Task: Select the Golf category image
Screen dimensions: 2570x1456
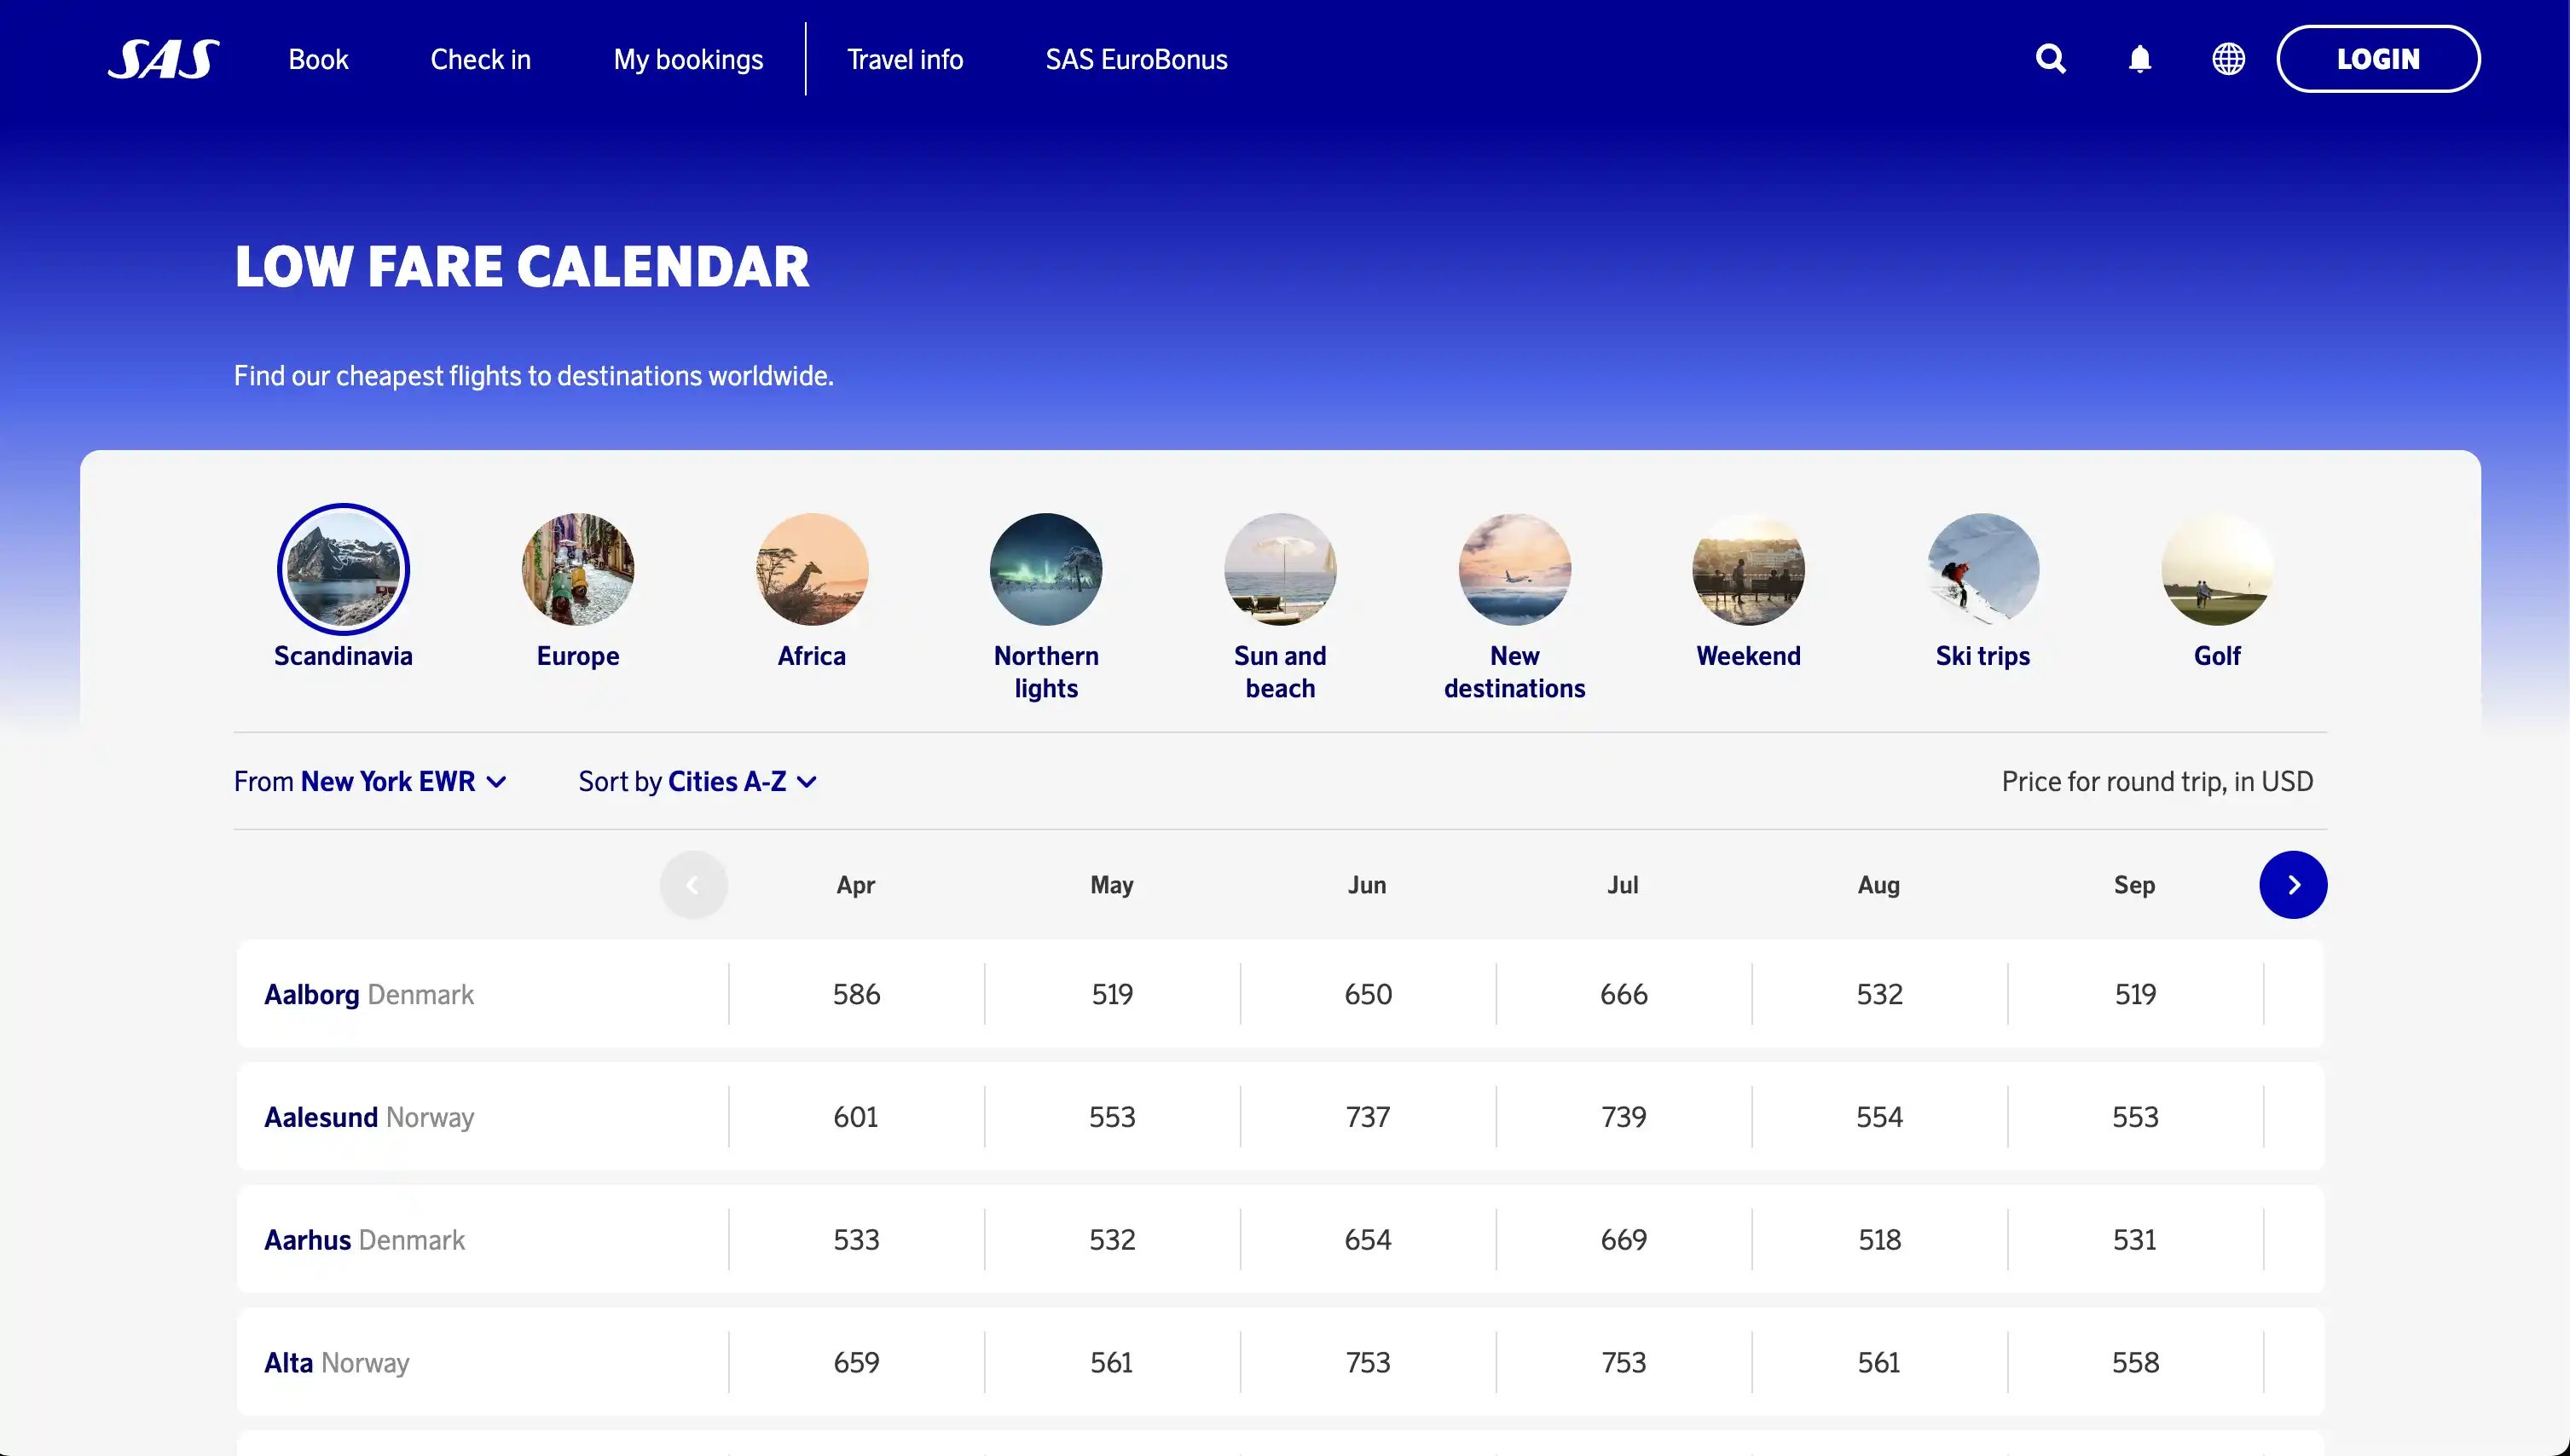Action: pyautogui.click(x=2217, y=569)
